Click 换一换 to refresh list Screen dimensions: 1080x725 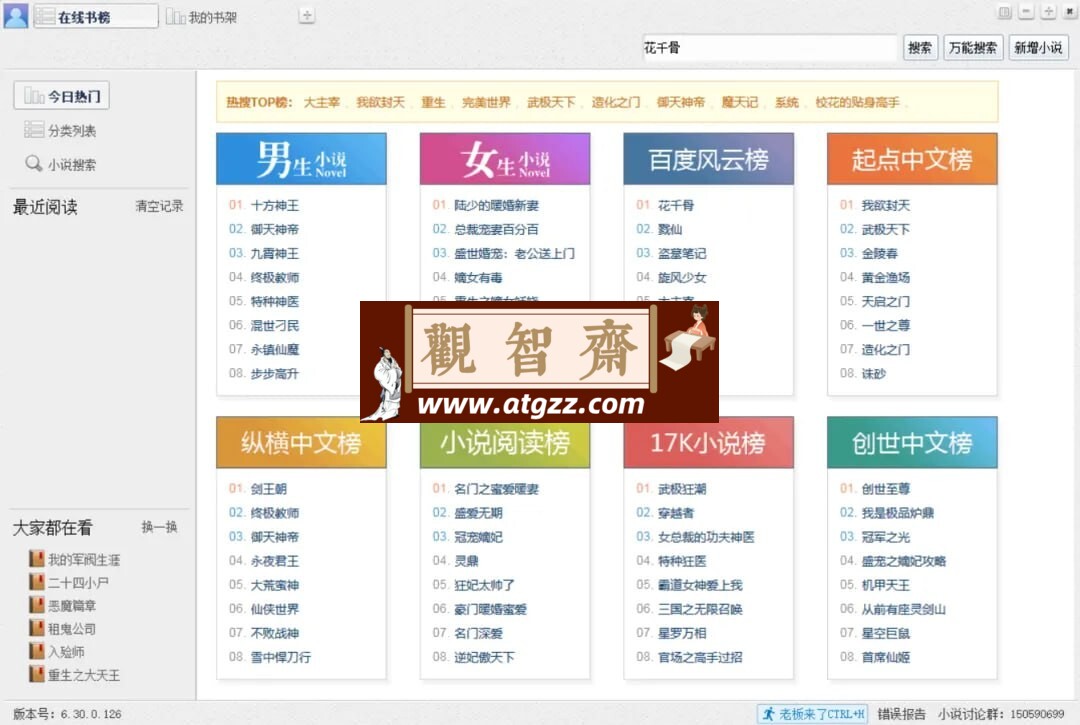click(159, 527)
